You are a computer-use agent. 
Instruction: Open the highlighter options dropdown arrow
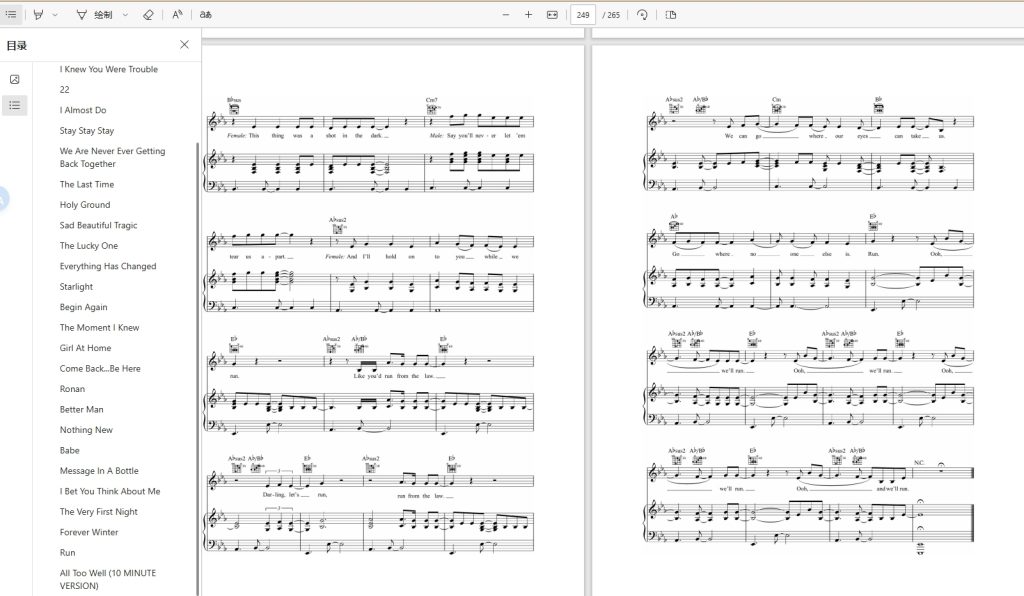click(x=55, y=14)
